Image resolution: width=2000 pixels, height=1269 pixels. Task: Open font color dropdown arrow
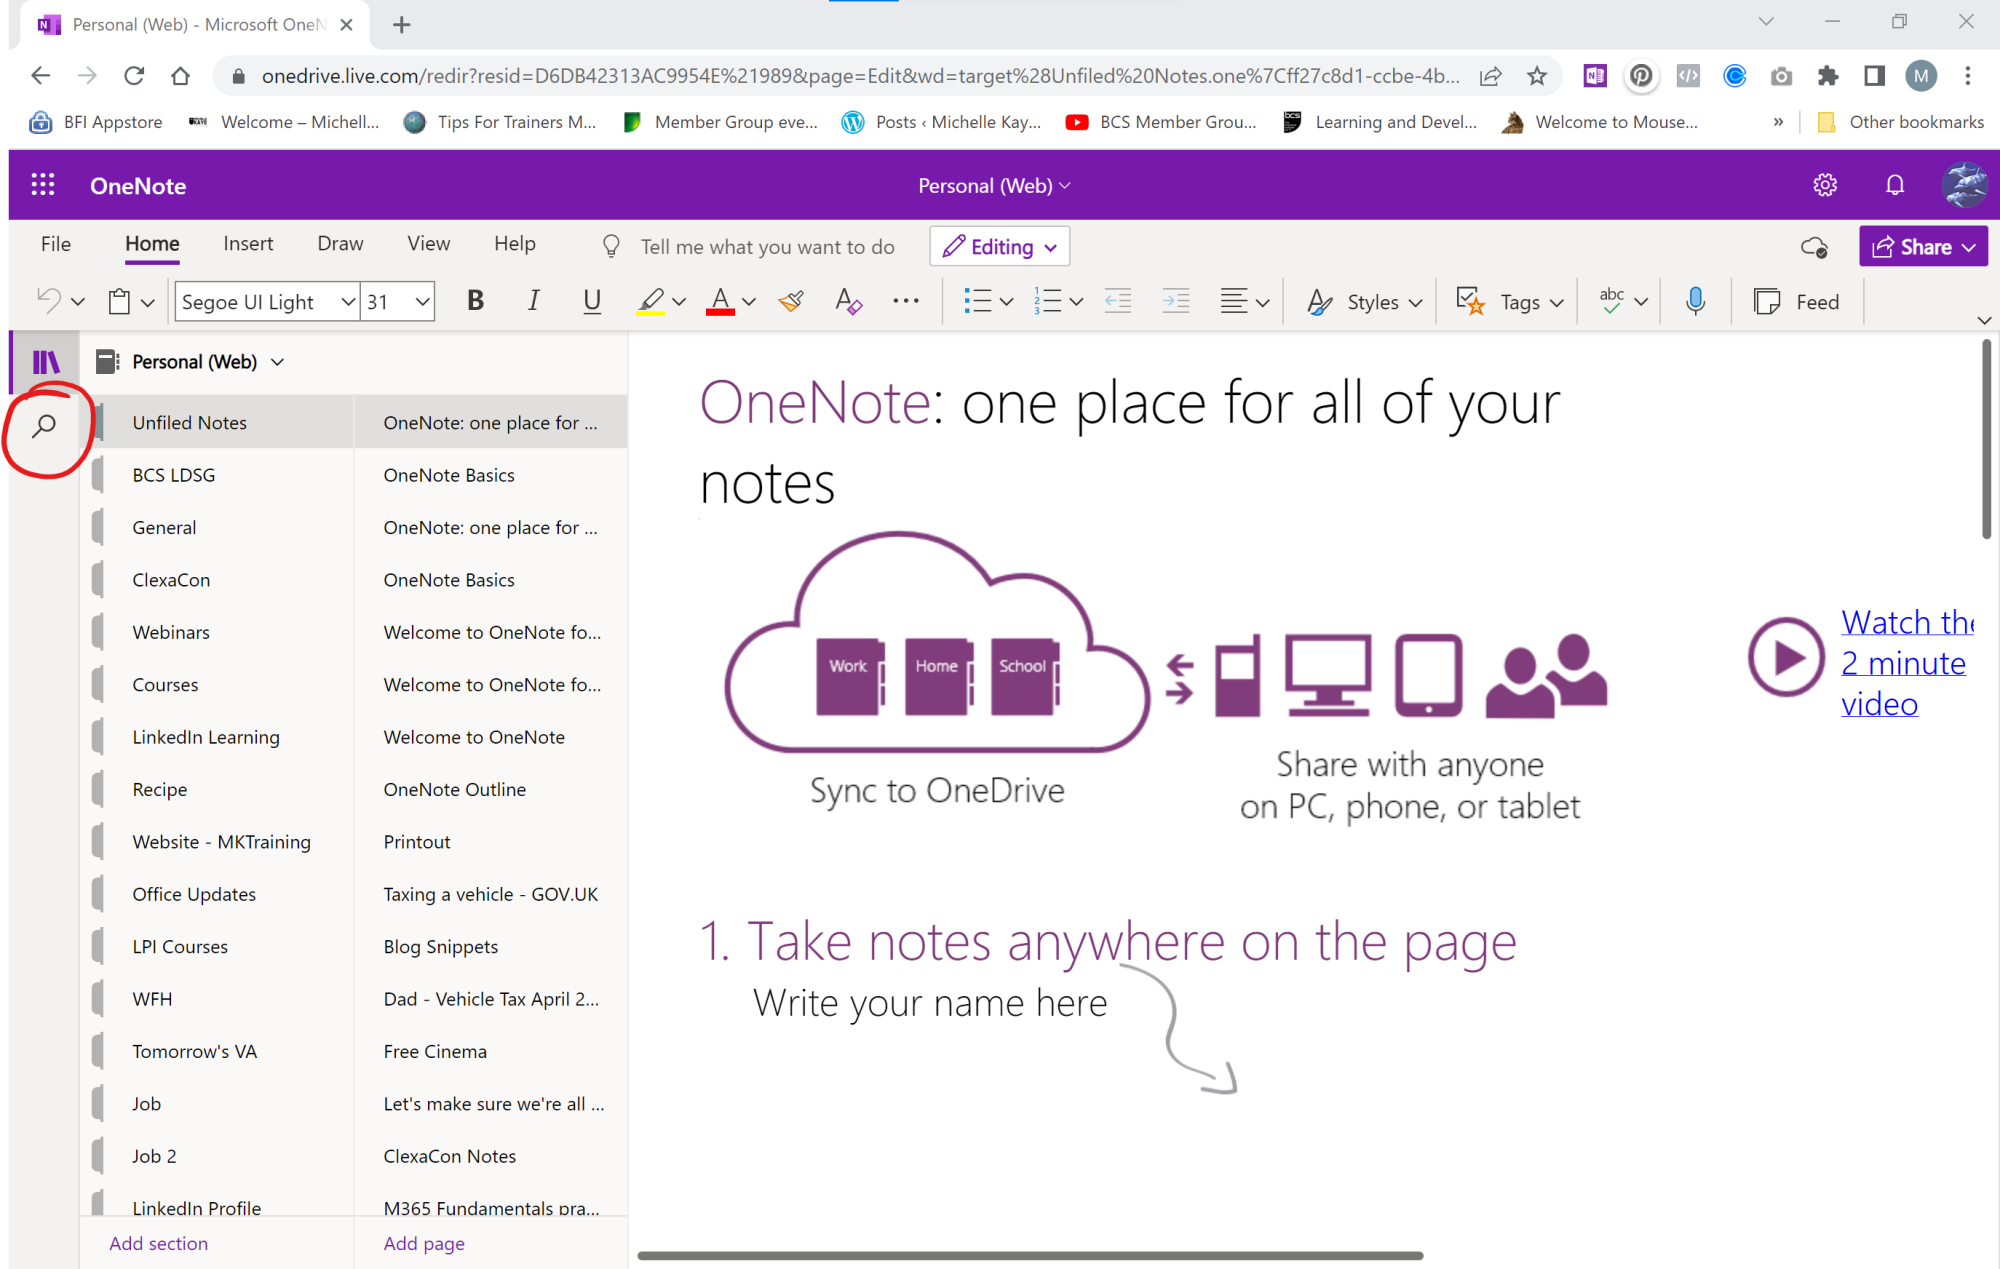coord(749,301)
